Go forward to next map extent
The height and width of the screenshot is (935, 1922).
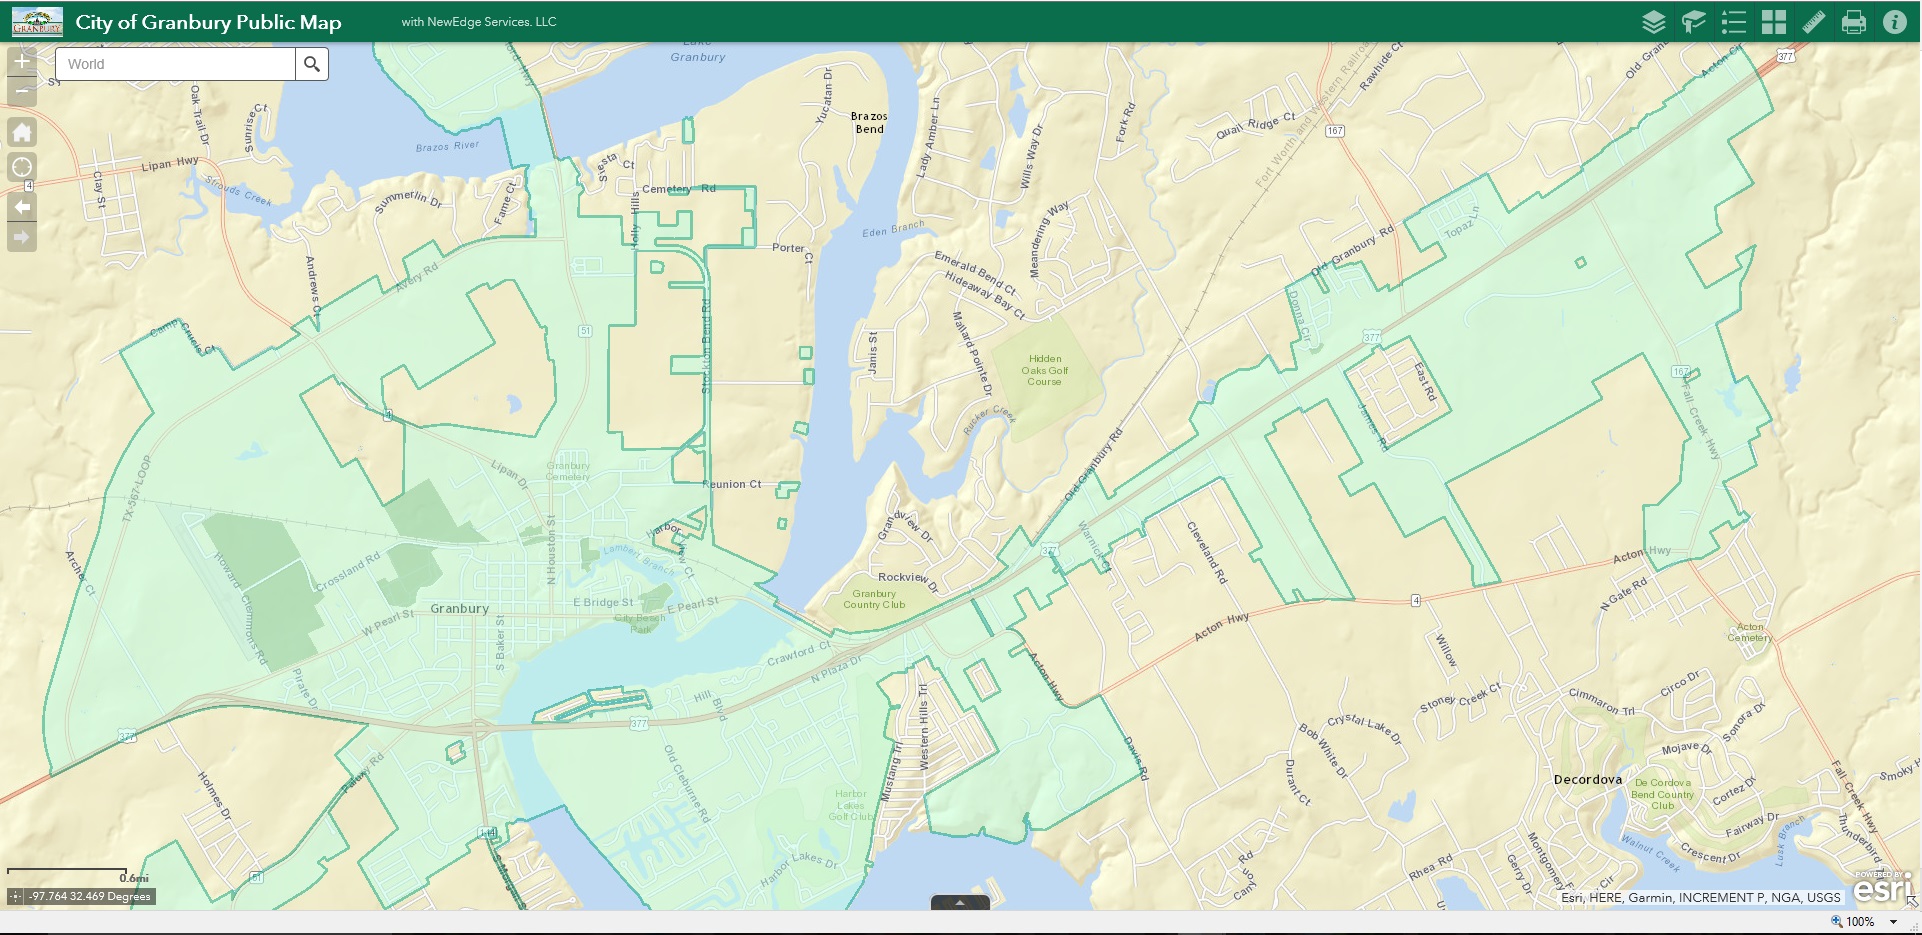point(21,238)
